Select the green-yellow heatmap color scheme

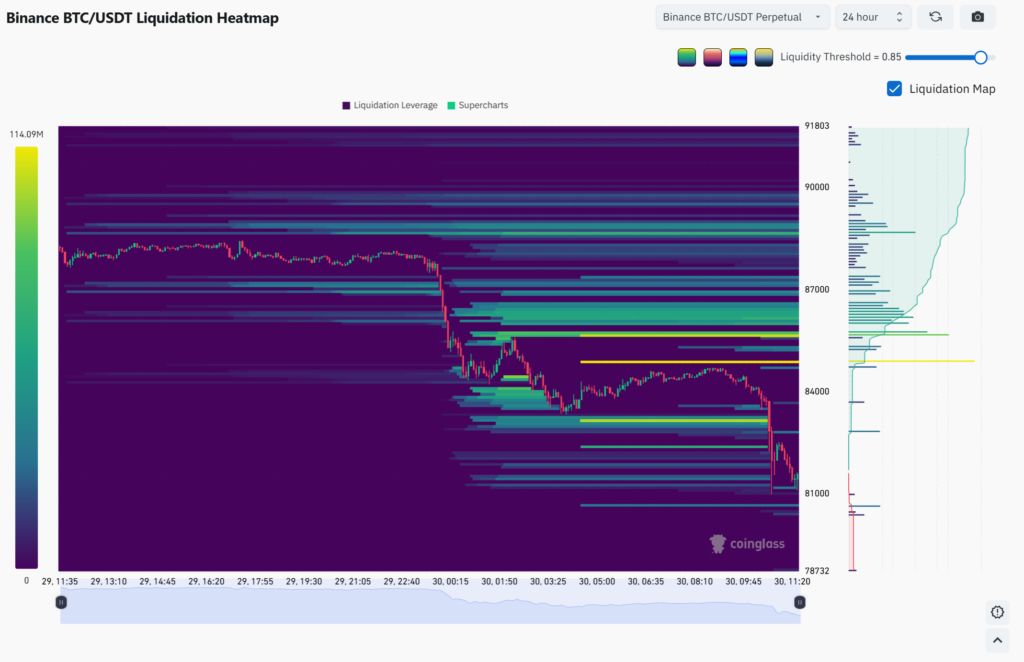(687, 57)
